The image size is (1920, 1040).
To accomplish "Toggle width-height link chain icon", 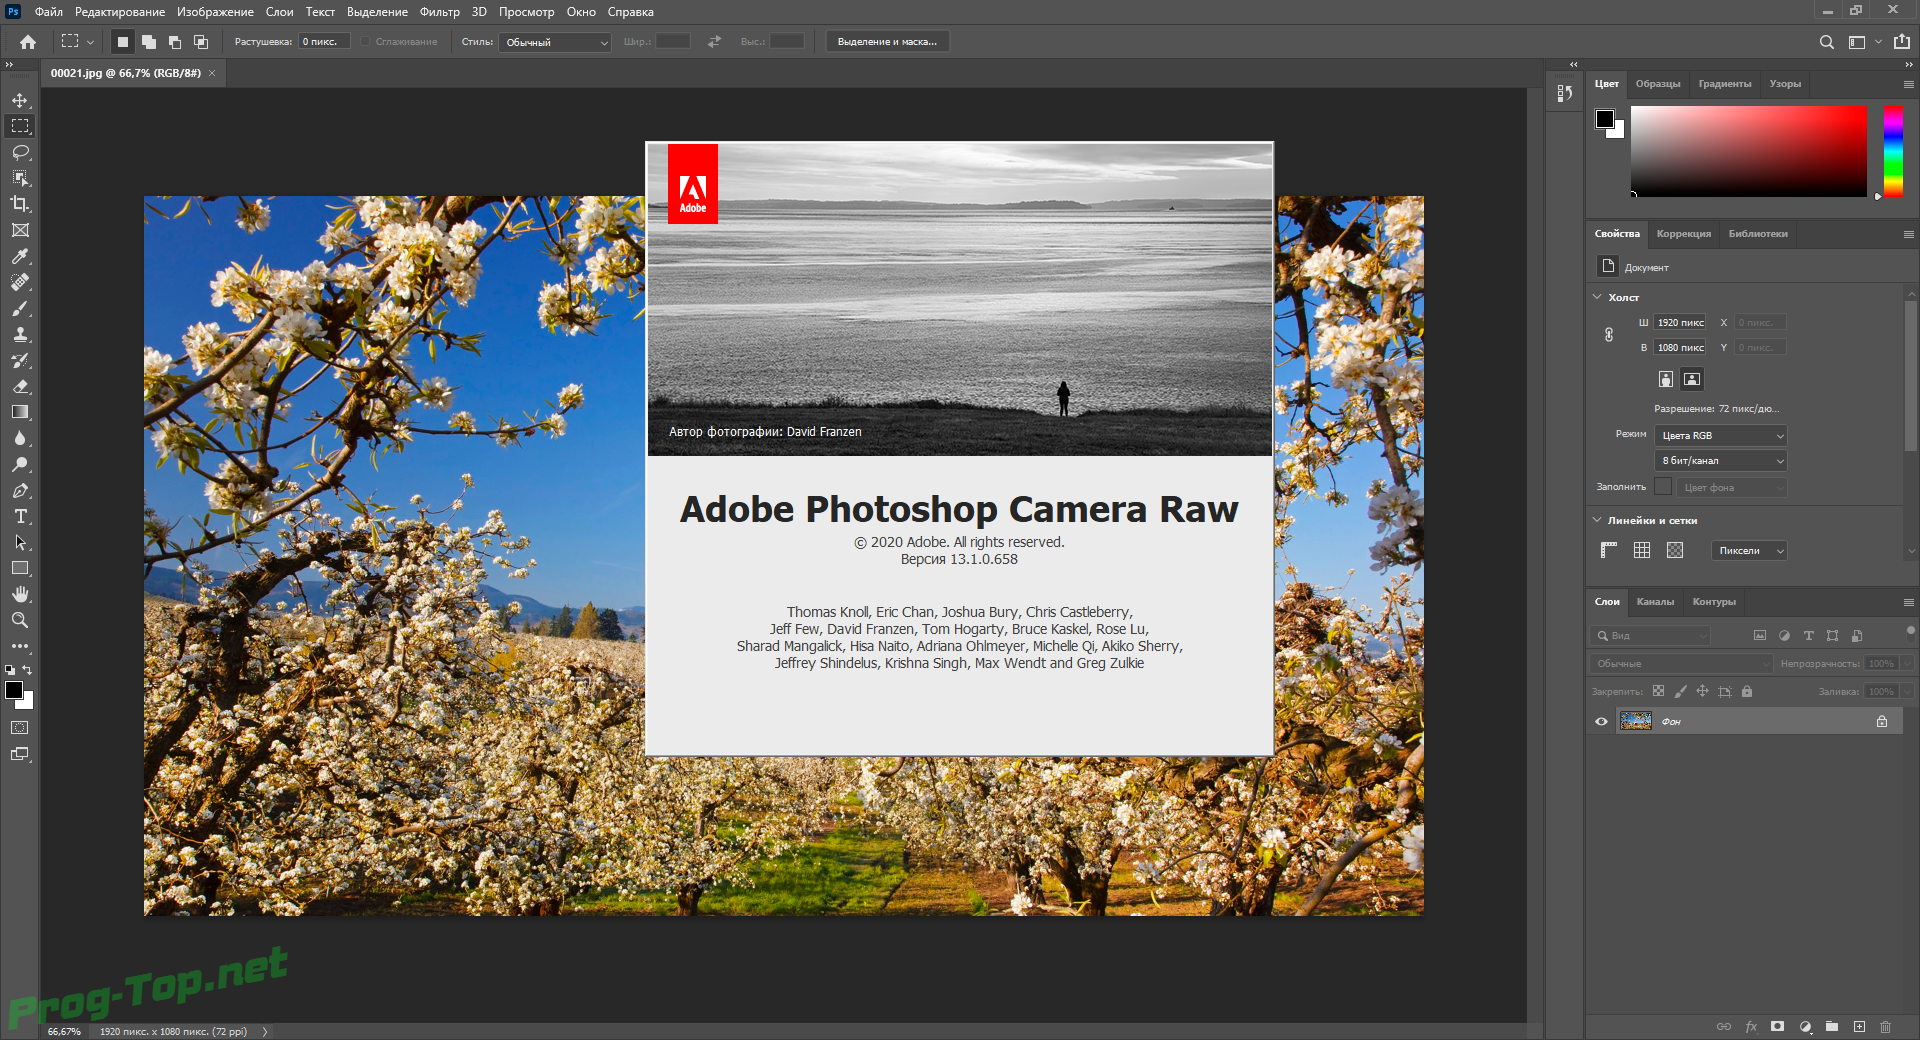I will (1609, 335).
